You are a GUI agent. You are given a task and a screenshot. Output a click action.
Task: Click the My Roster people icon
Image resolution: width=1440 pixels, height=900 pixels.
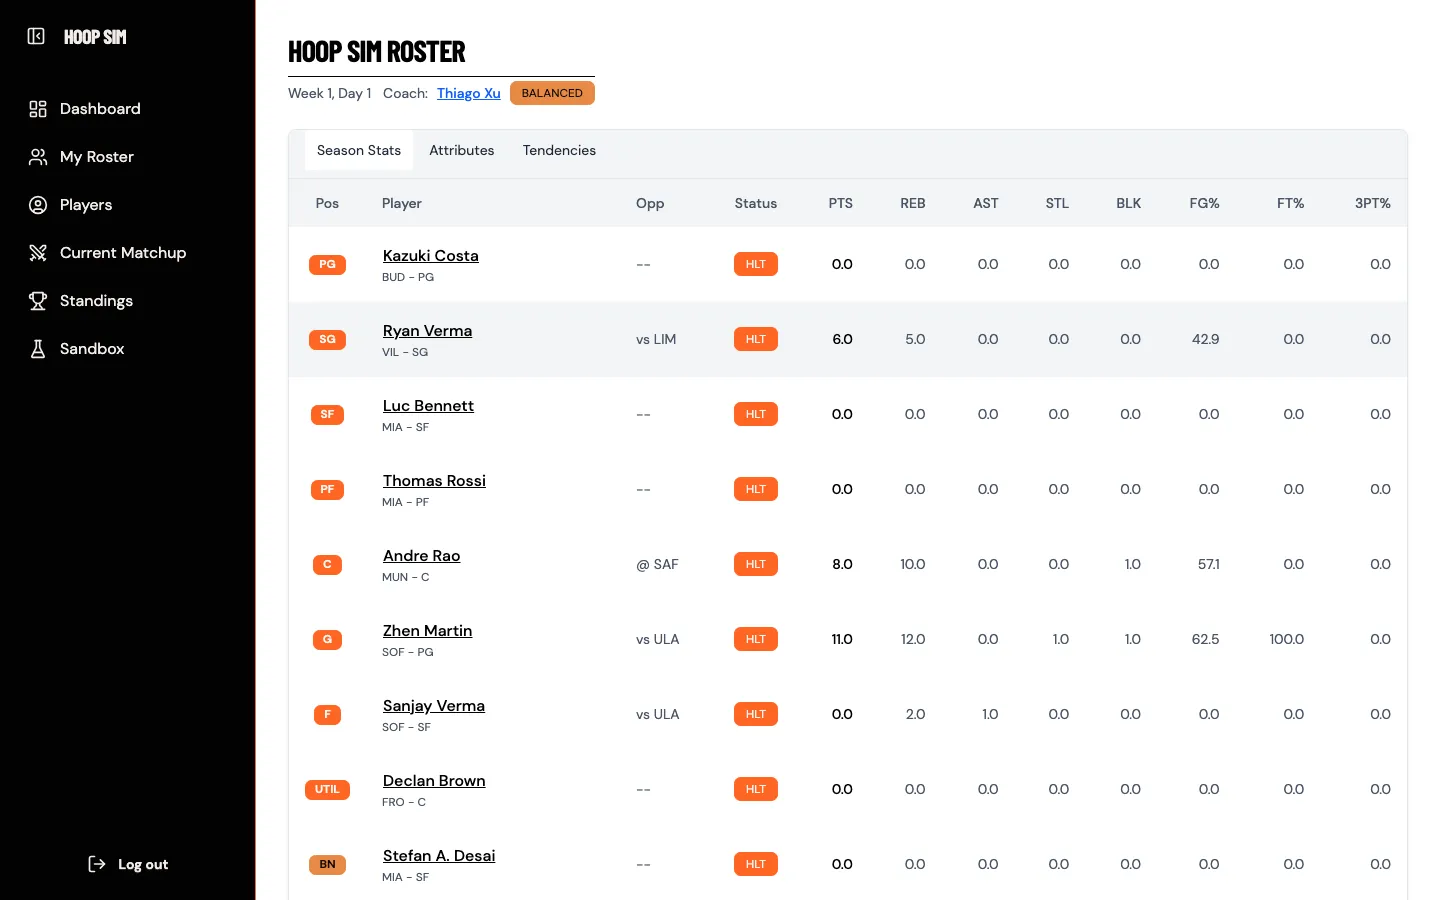(x=38, y=157)
